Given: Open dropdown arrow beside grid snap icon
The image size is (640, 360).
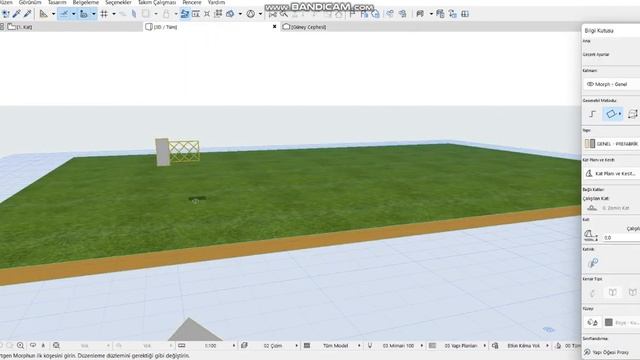Looking at the screenshot, I should click(114, 14).
